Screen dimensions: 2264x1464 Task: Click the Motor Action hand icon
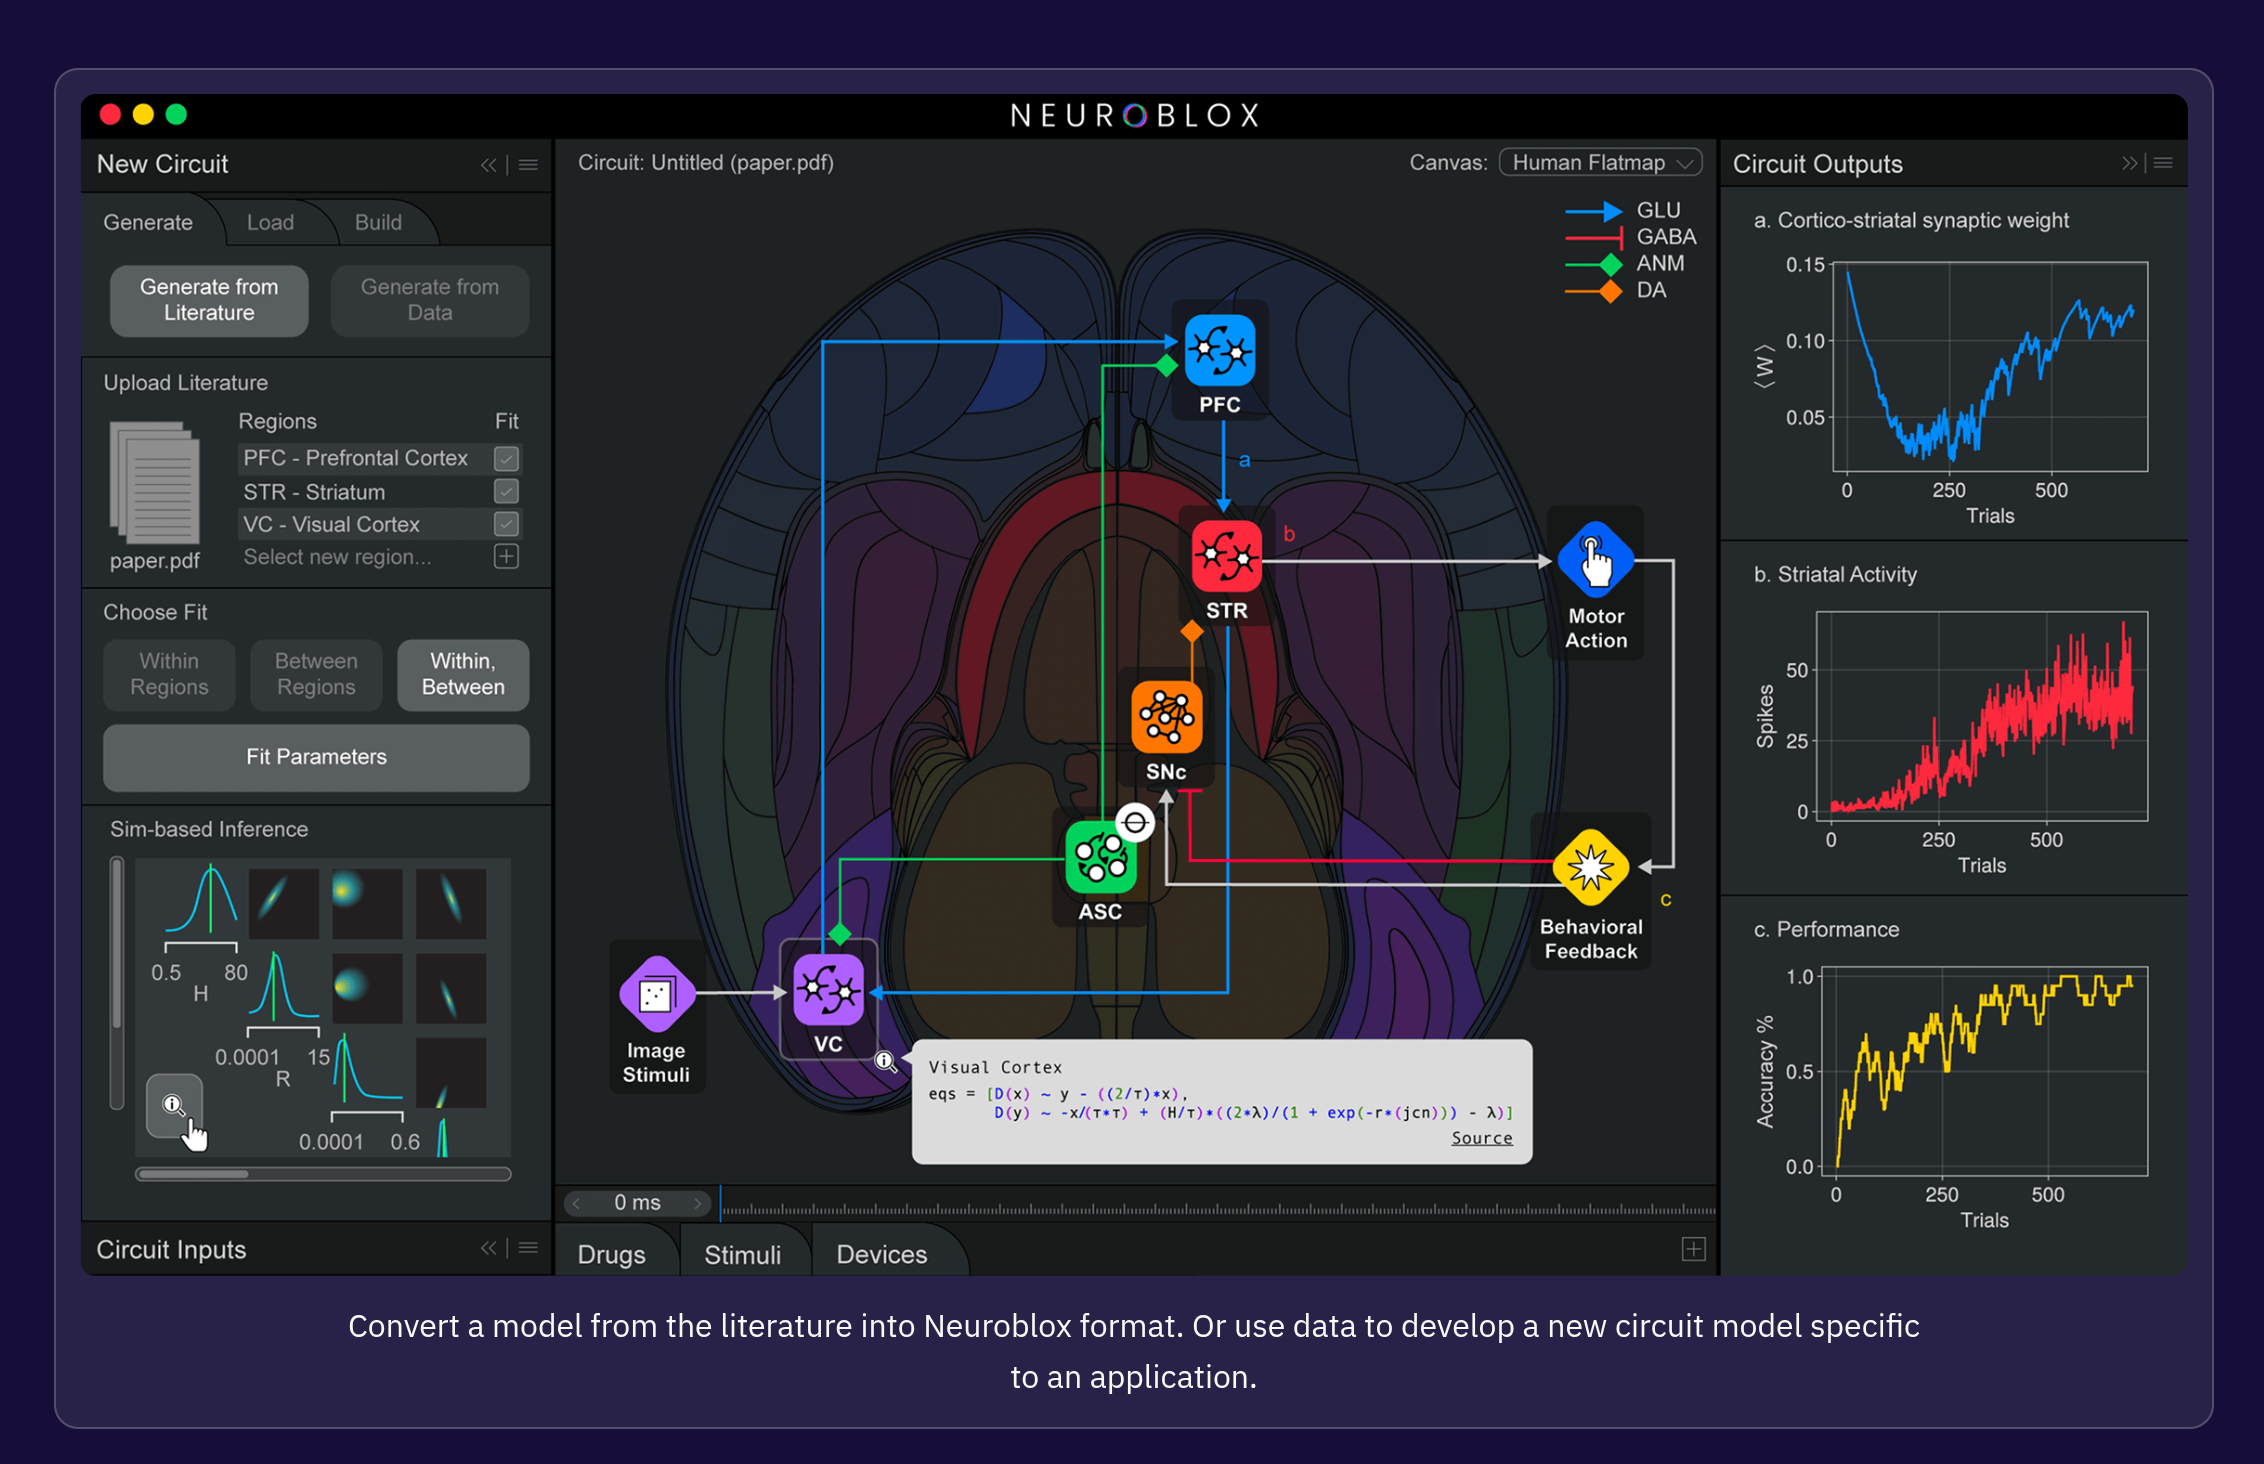click(x=1595, y=560)
